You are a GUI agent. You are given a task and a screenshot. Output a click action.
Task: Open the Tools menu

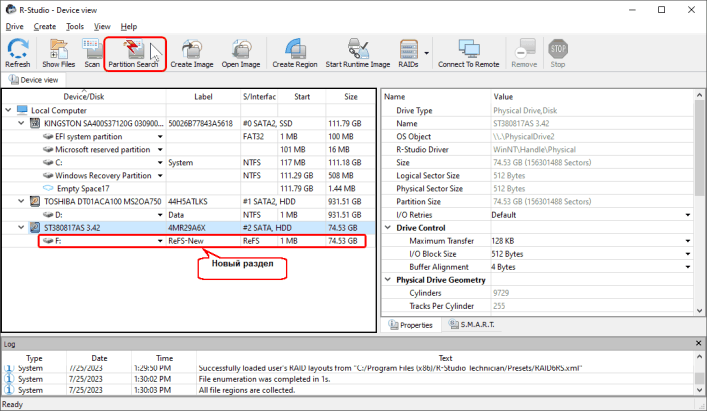[x=75, y=27]
